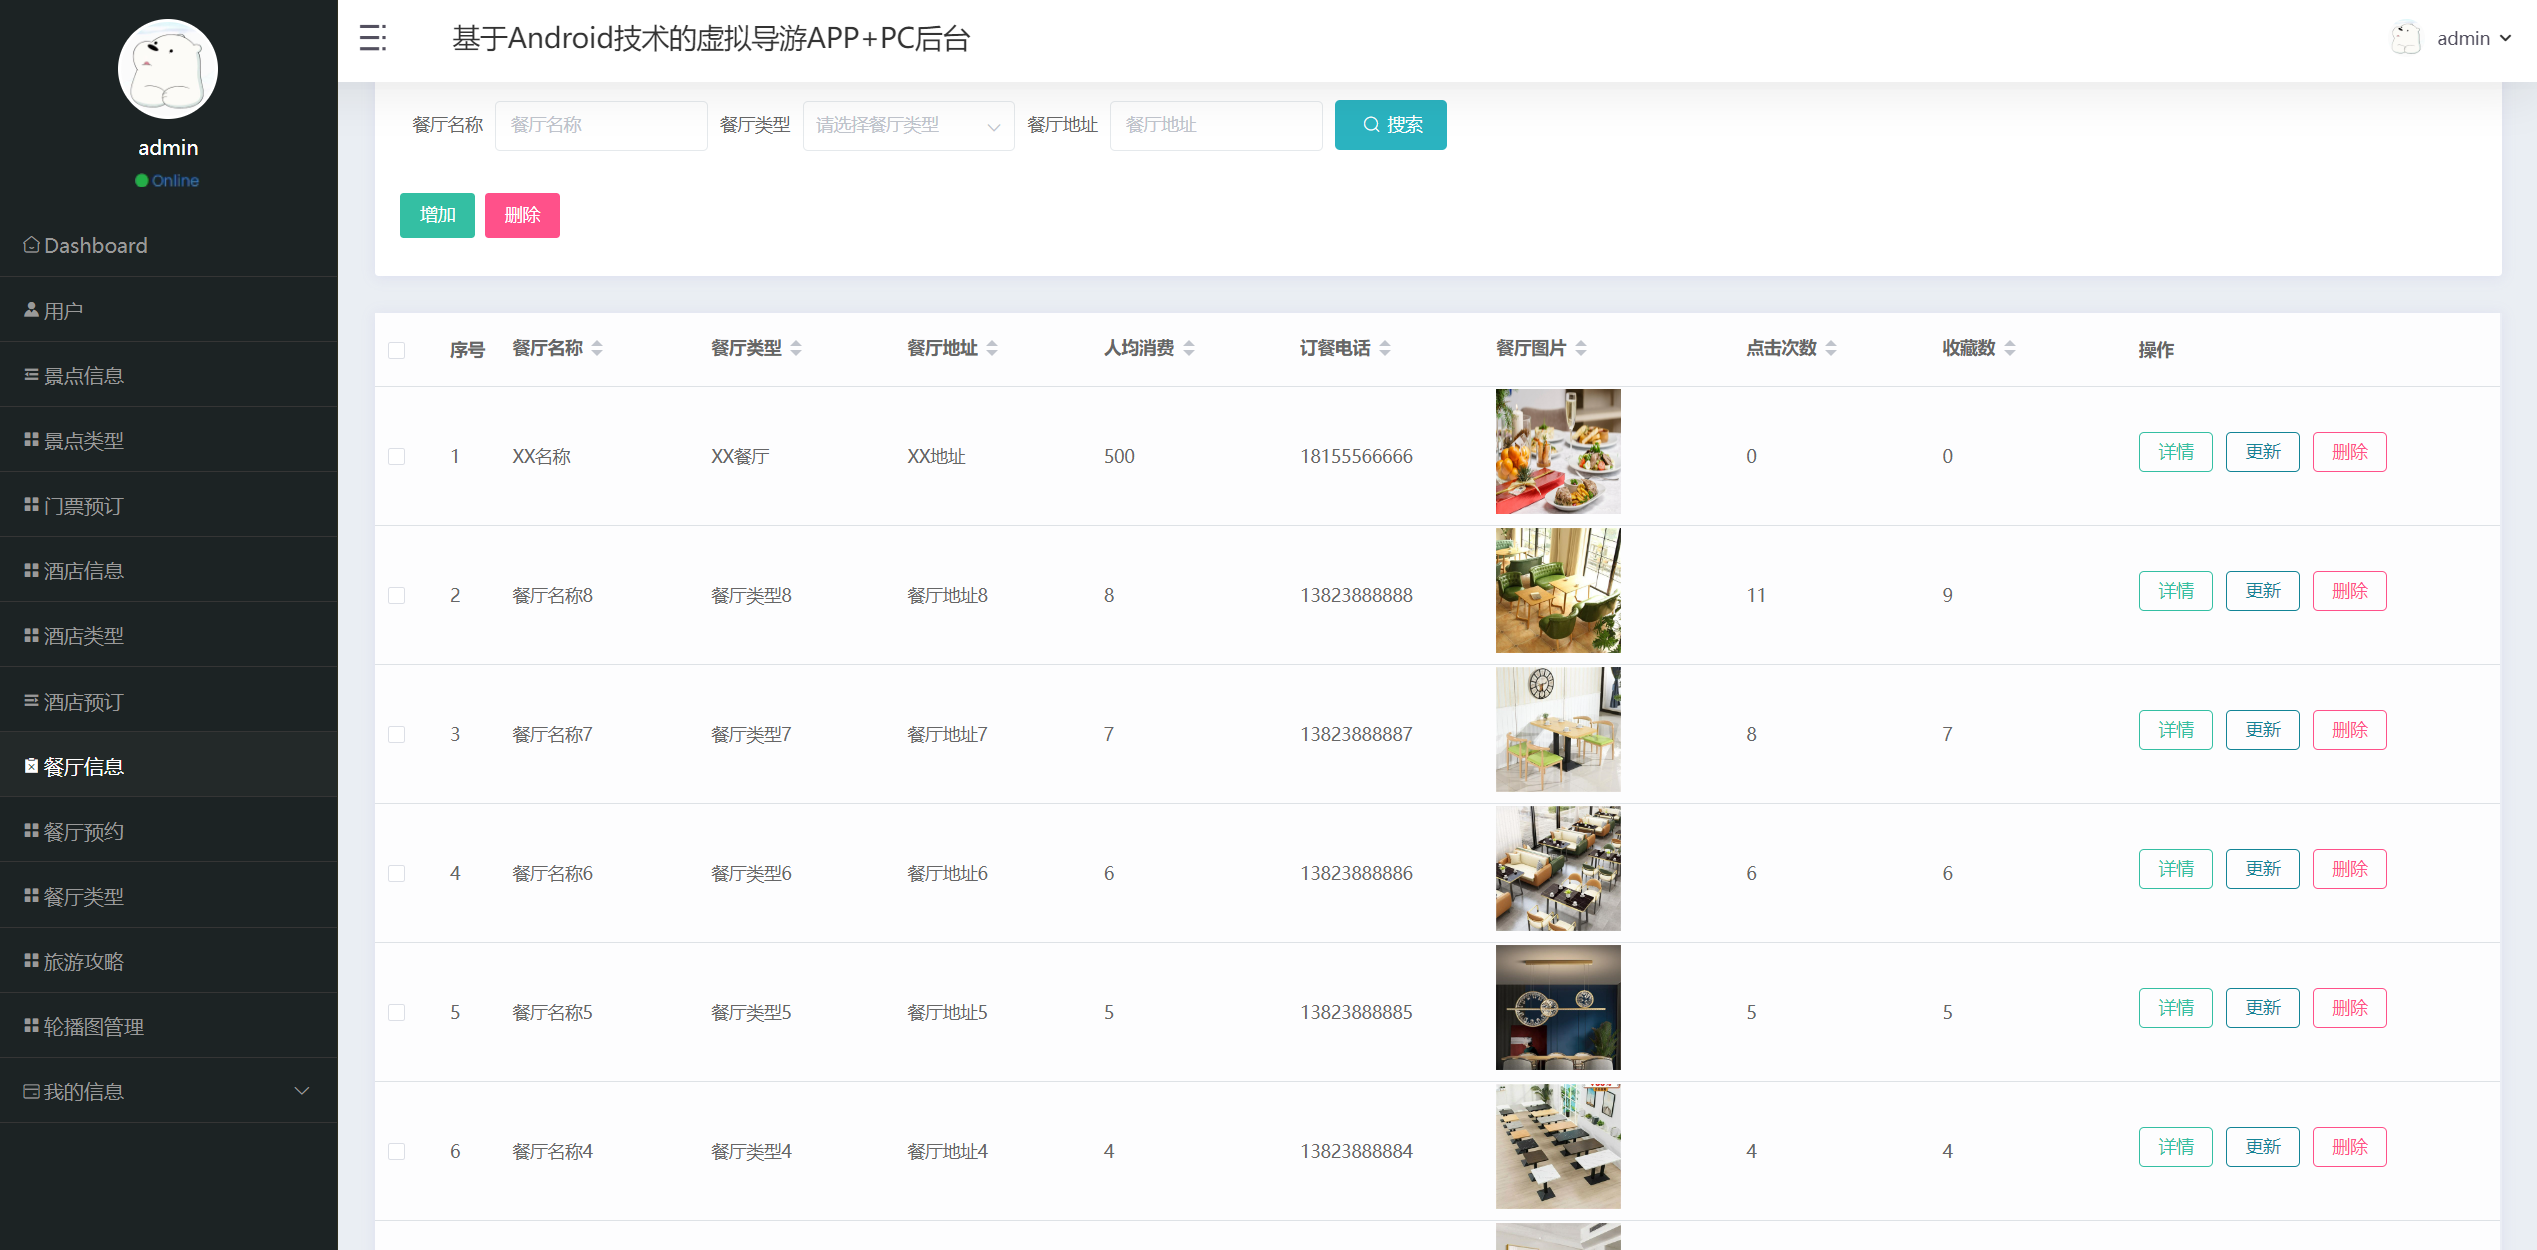Tick the checkbox for row 餐厅名称7
This screenshot has height=1250, width=2537.
coord(397,734)
